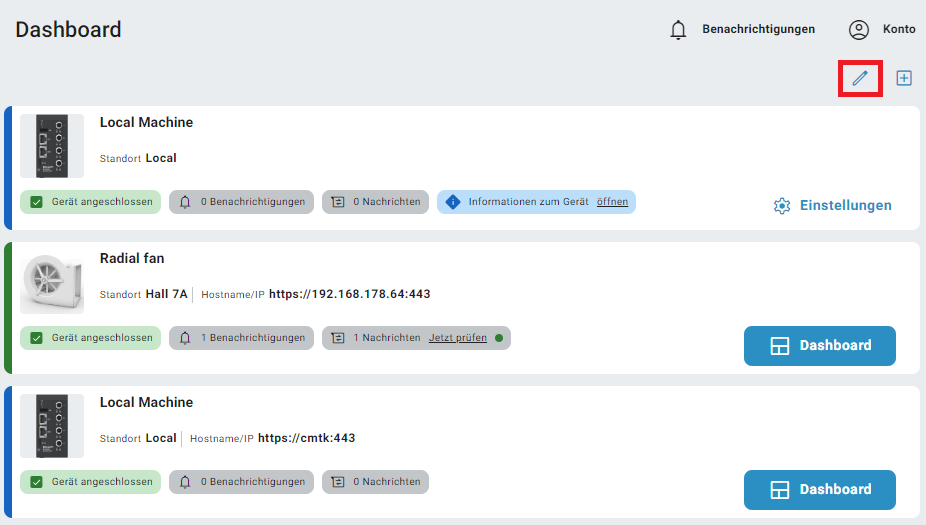The image size is (926, 525).
Task: Click the first Local Machine device thumbnail
Action: [x=52, y=146]
